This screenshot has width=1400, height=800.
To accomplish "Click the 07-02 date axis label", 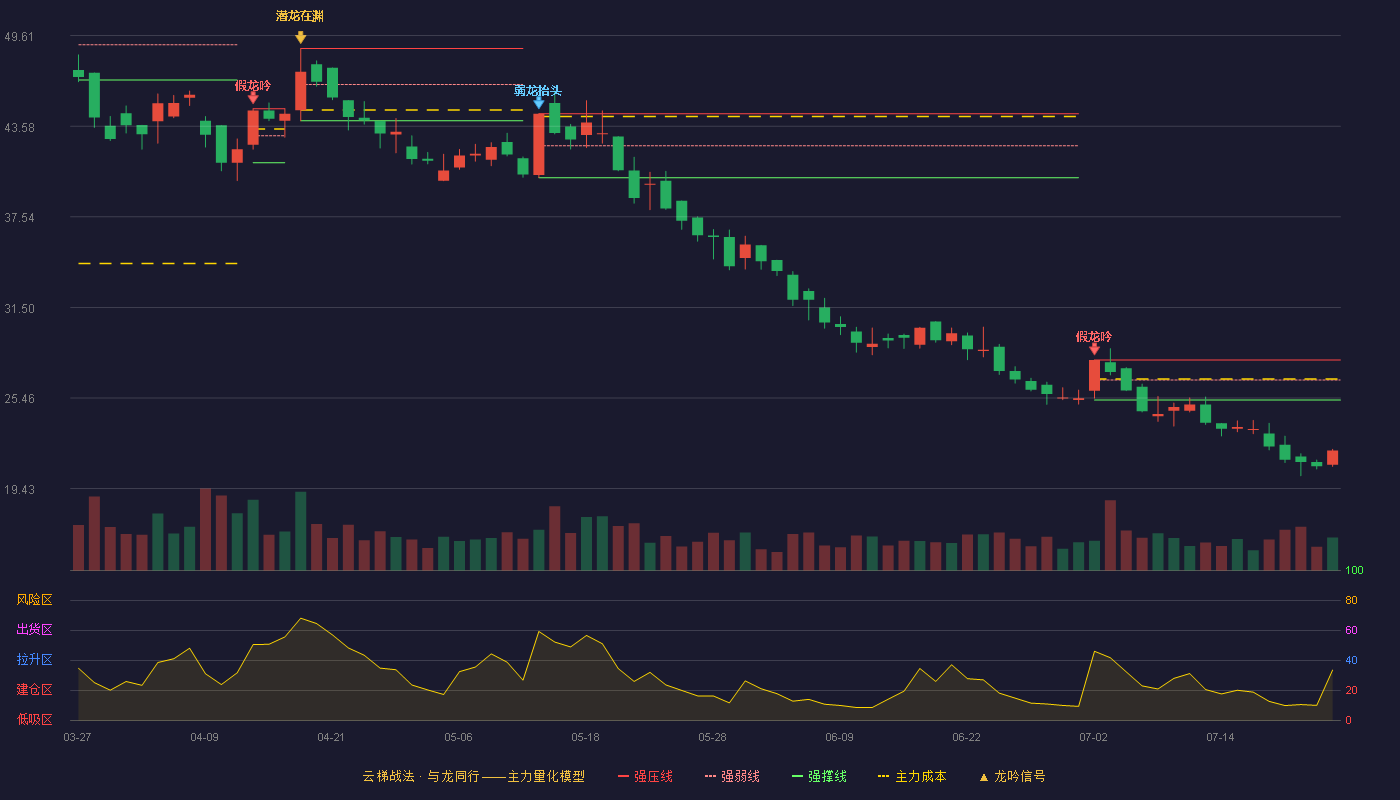I will click(x=1093, y=737).
